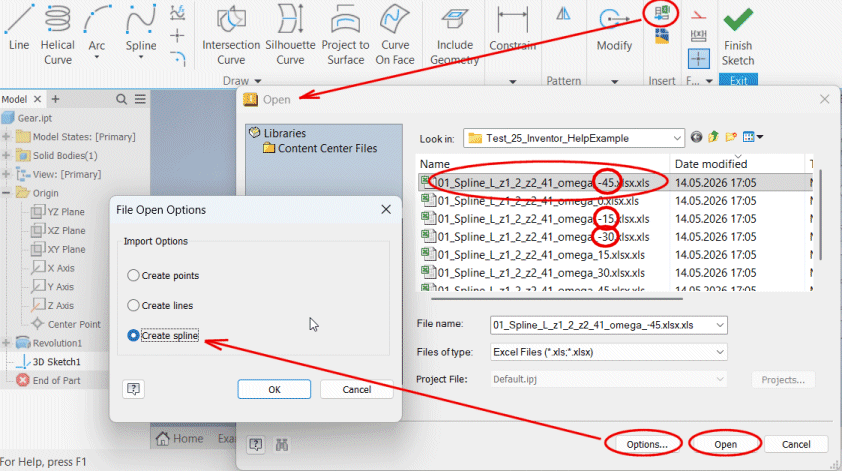Click into the File name input field
The width and height of the screenshot is (842, 471).
click(601, 325)
